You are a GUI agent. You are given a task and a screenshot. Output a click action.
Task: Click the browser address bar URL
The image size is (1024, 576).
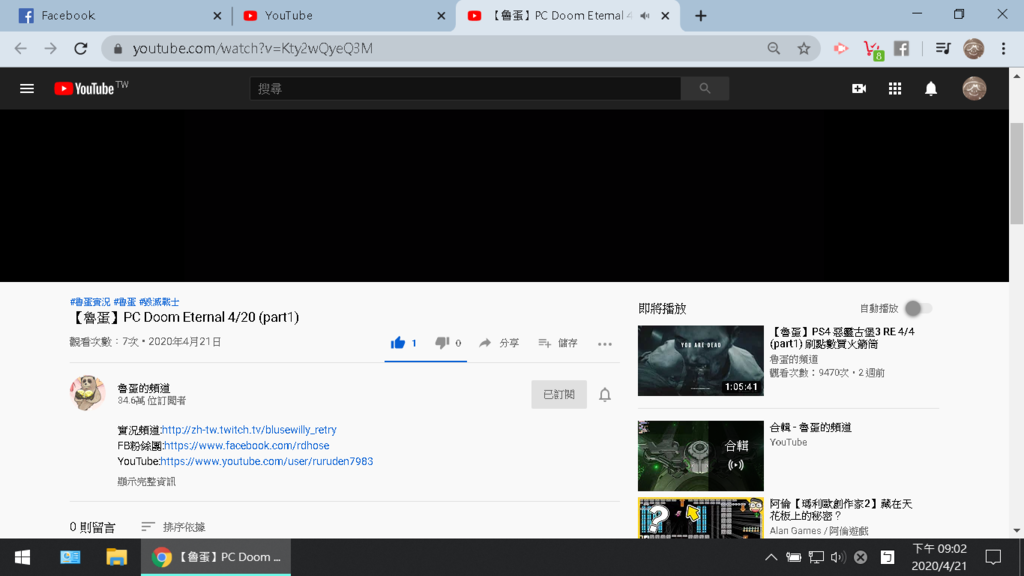[x=253, y=48]
